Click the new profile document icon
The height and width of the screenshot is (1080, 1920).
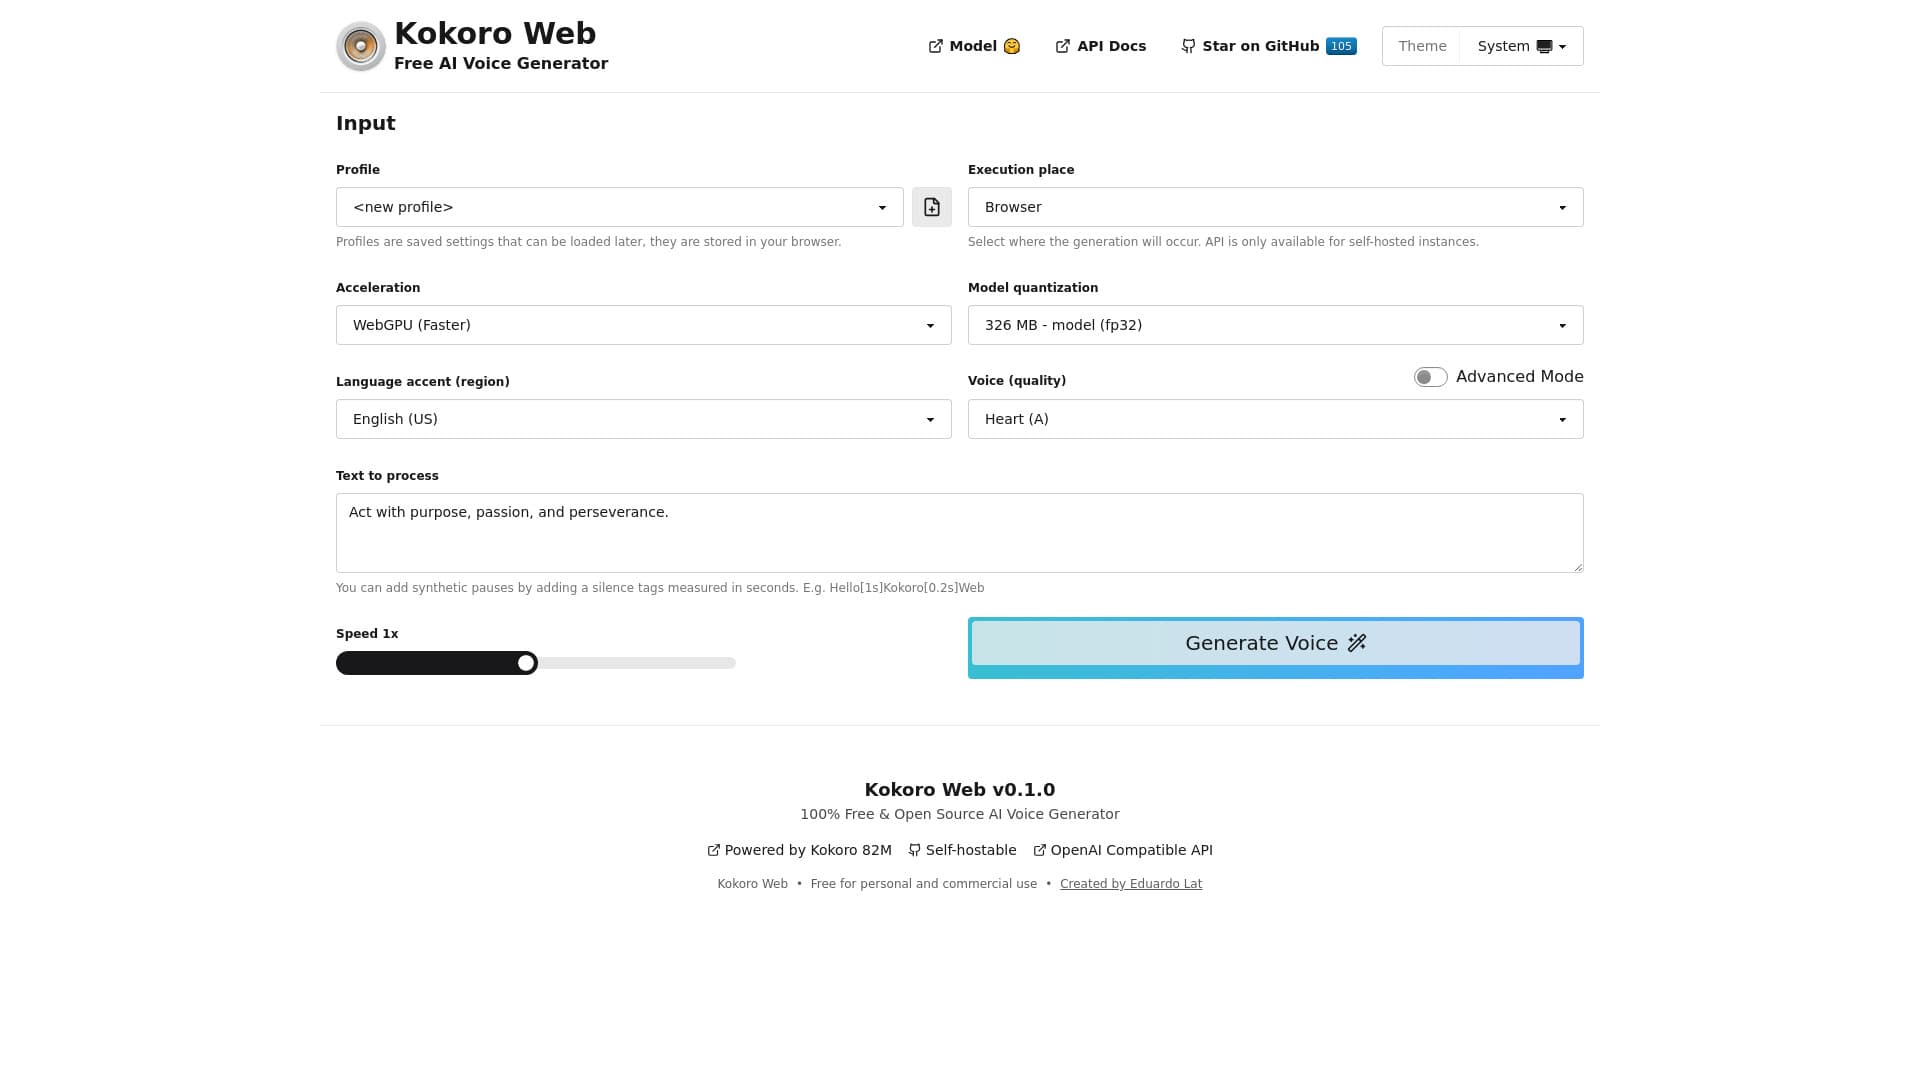(x=931, y=207)
